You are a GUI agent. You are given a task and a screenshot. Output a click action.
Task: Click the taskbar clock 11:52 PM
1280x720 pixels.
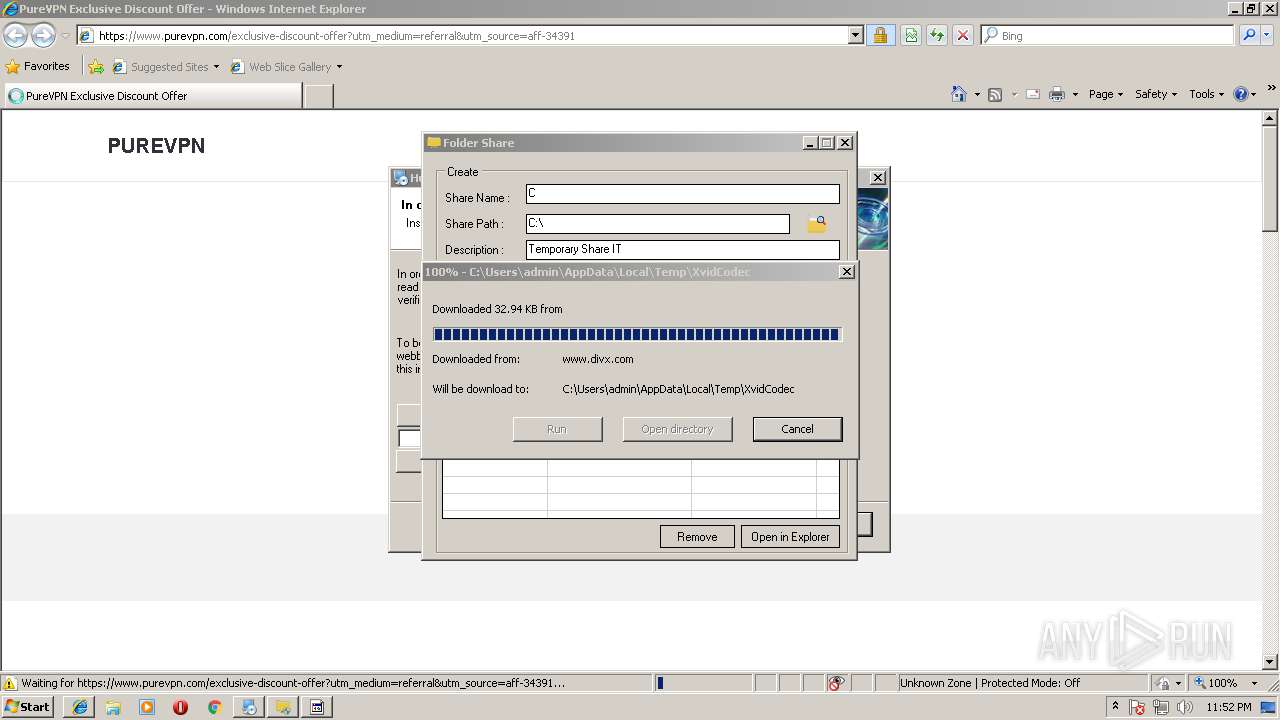pyautogui.click(x=1229, y=707)
